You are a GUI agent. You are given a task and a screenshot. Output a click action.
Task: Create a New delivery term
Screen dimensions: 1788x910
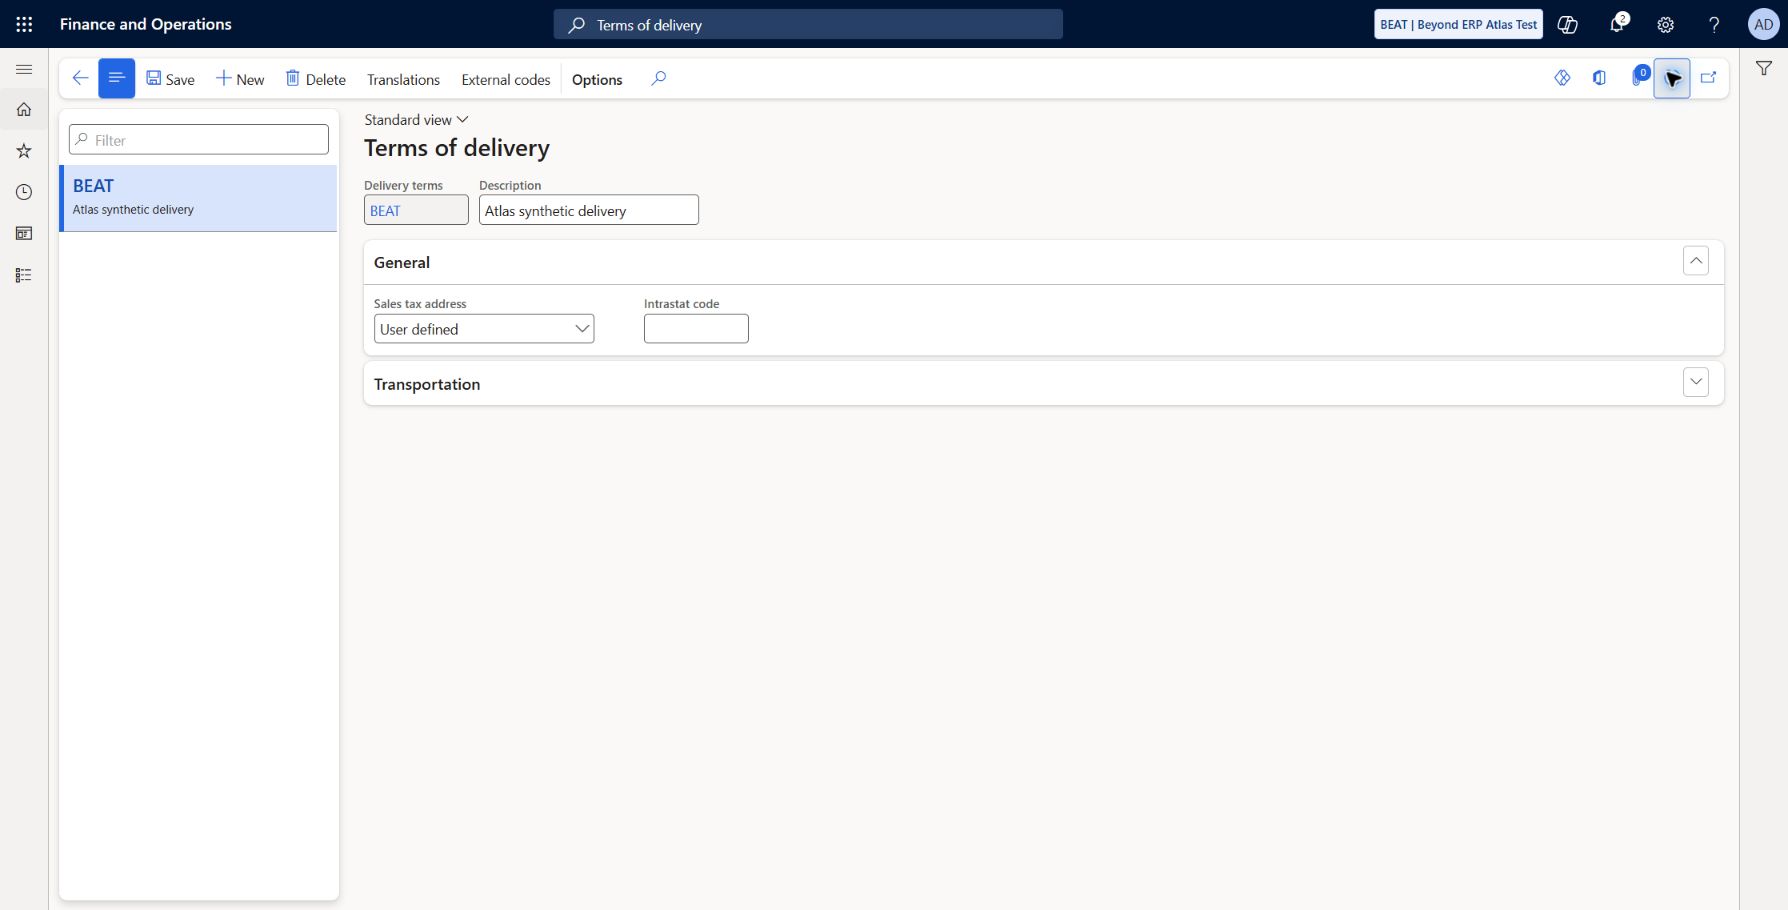[240, 79]
